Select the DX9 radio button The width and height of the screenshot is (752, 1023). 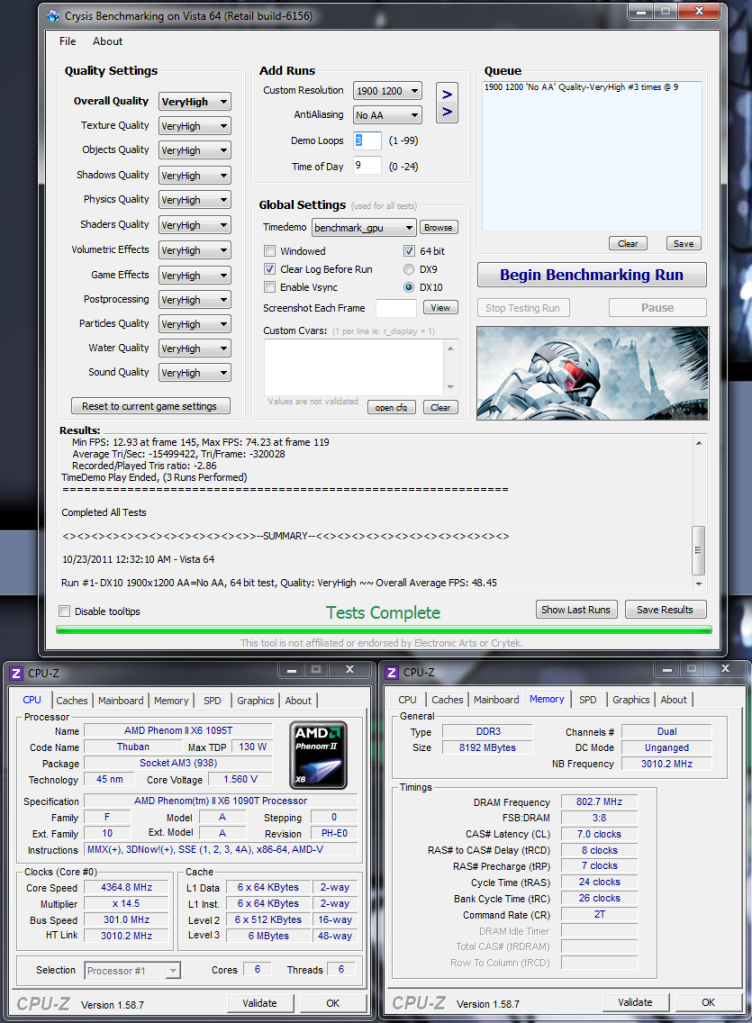pos(409,269)
